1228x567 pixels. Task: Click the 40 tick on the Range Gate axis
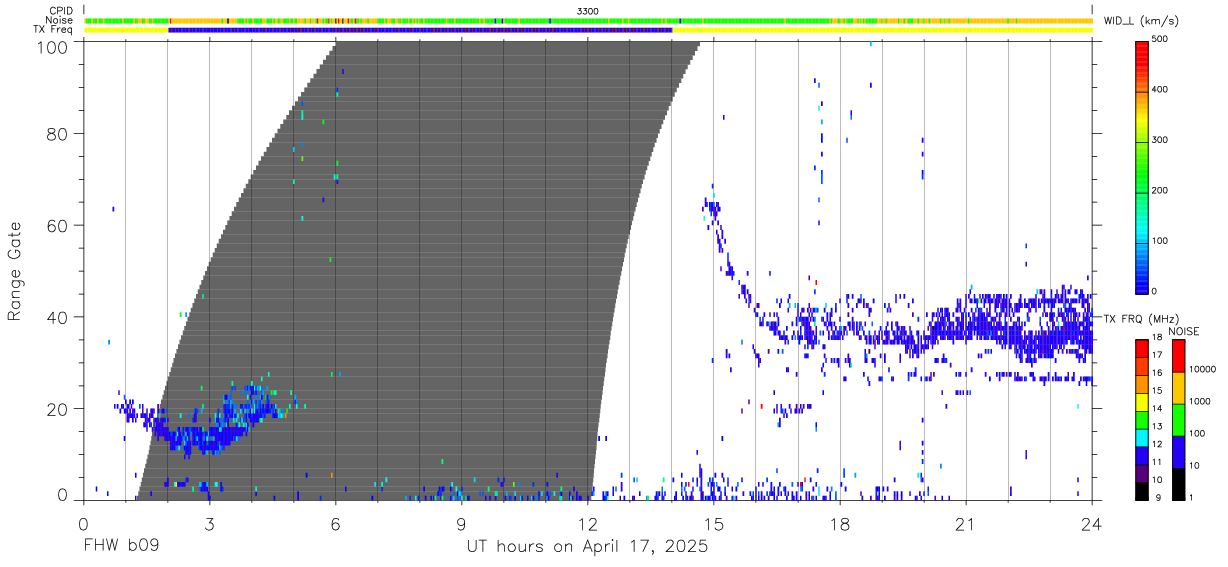click(58, 317)
